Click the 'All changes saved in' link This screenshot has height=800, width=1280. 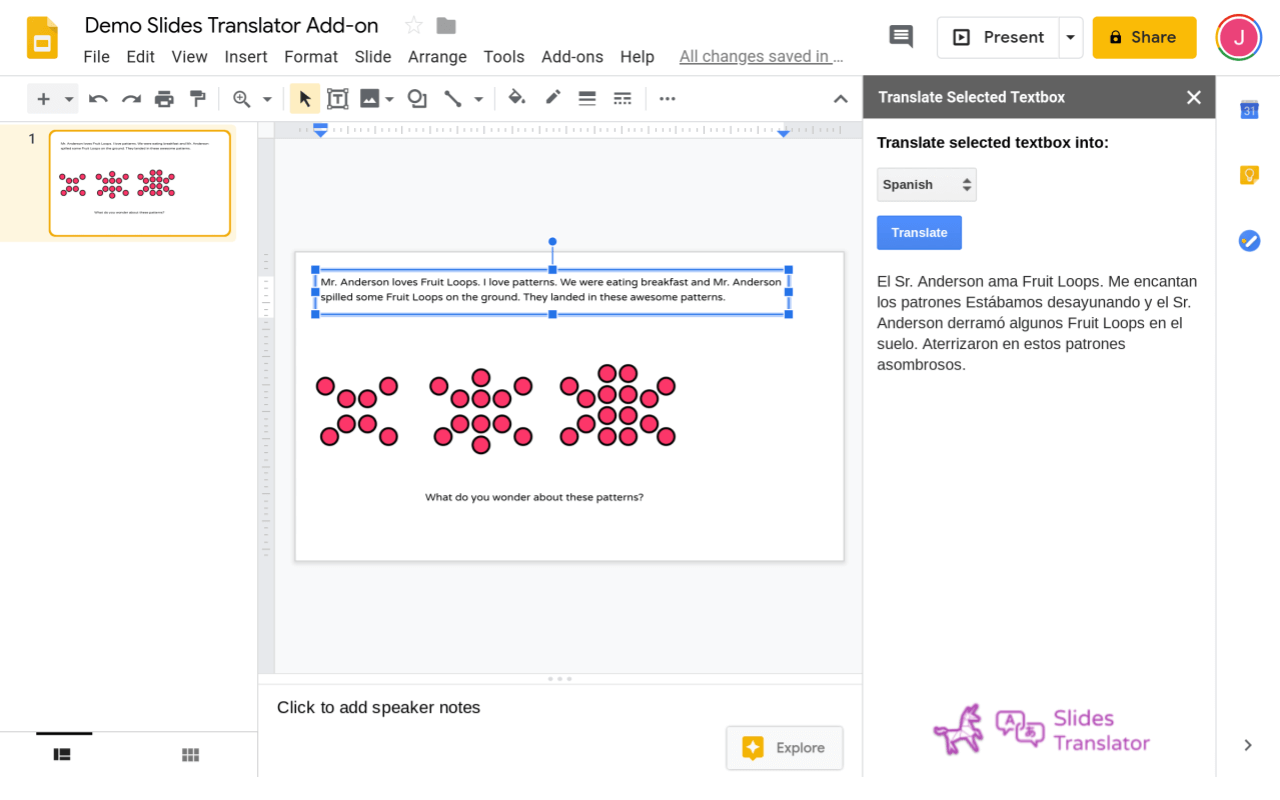pyautogui.click(x=761, y=57)
